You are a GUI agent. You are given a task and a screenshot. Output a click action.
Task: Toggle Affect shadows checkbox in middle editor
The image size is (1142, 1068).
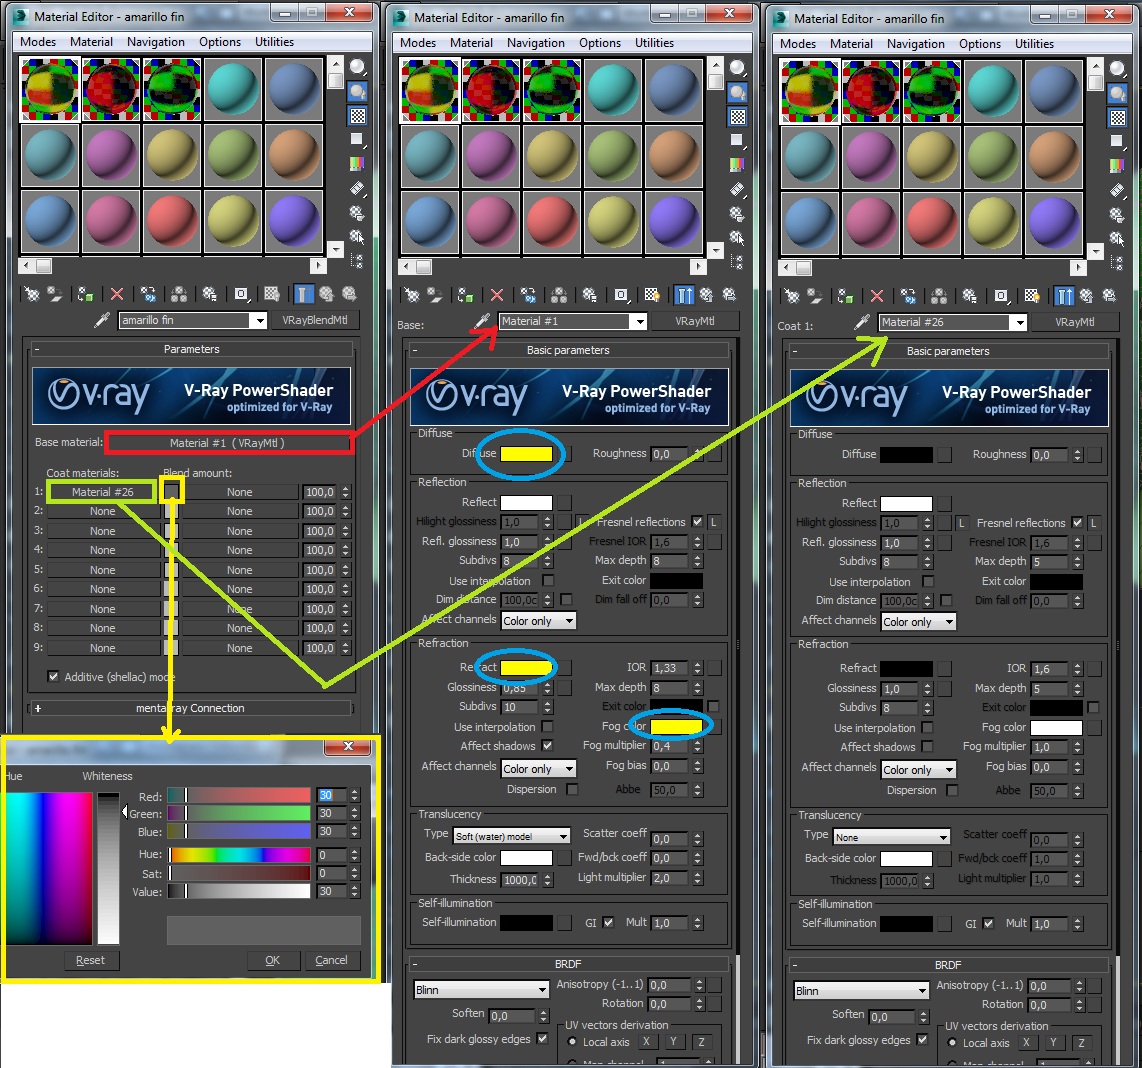click(547, 745)
